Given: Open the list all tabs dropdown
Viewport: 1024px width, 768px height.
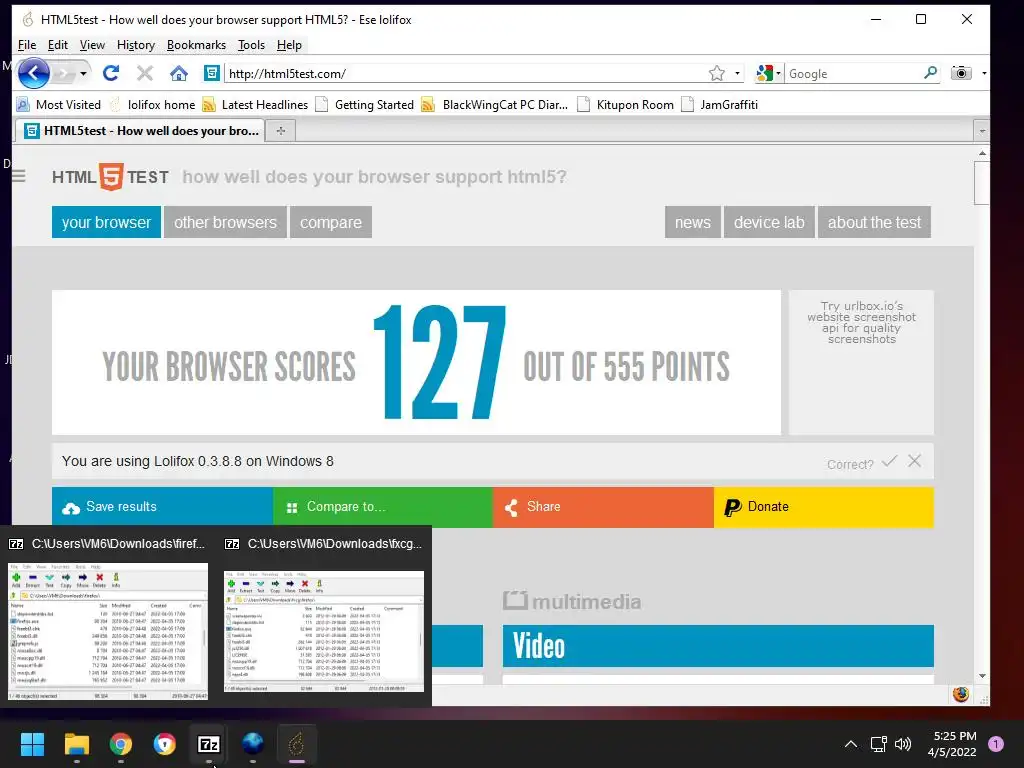Looking at the screenshot, I should [x=982, y=131].
